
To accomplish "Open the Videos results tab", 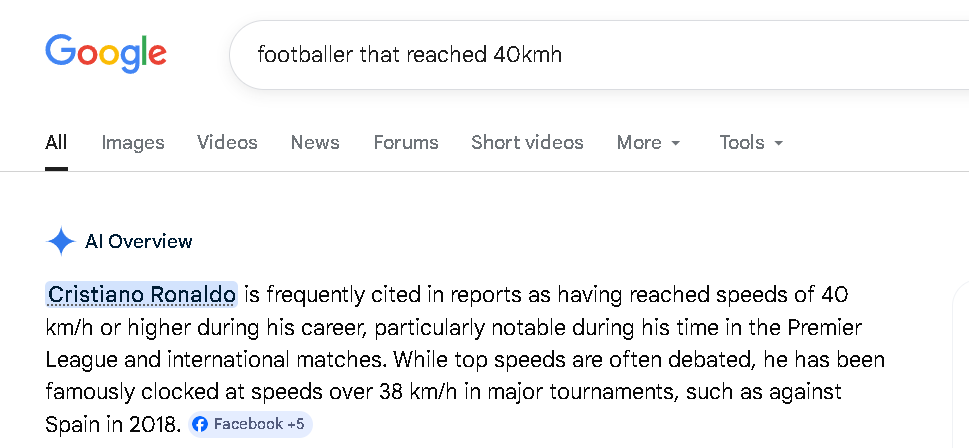I will (x=227, y=142).
